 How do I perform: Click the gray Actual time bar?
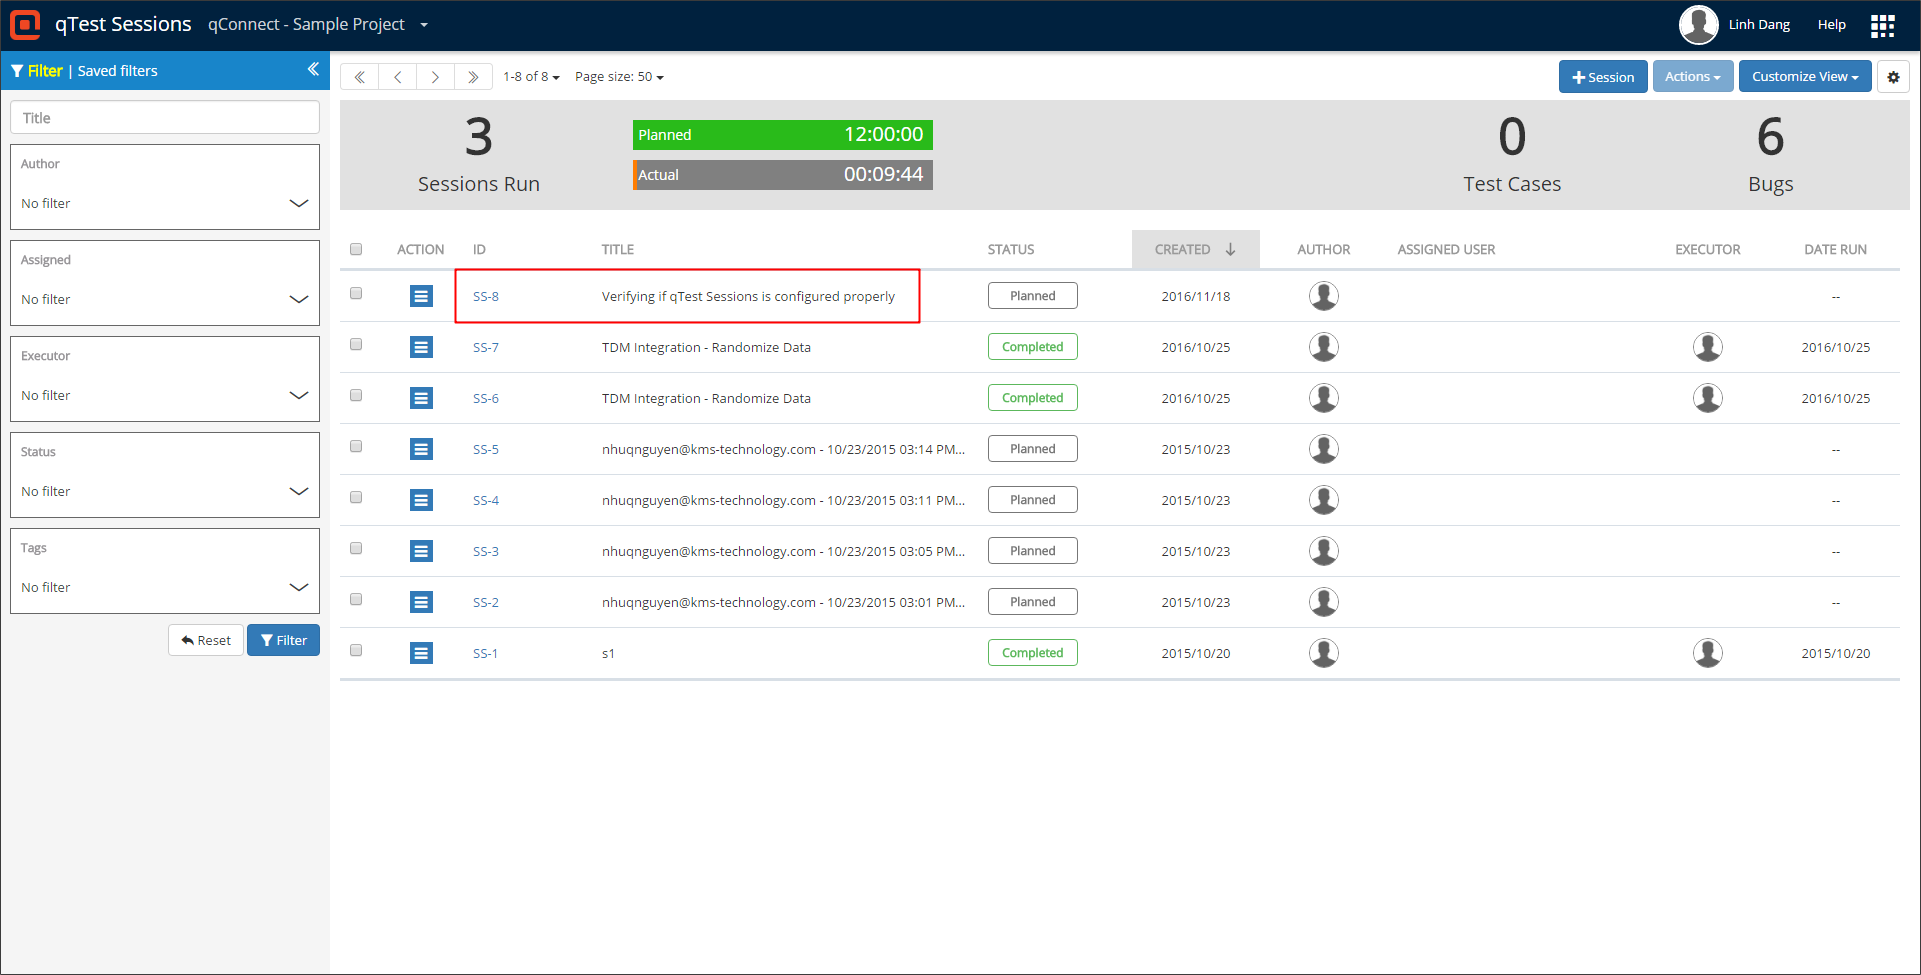[x=783, y=175]
